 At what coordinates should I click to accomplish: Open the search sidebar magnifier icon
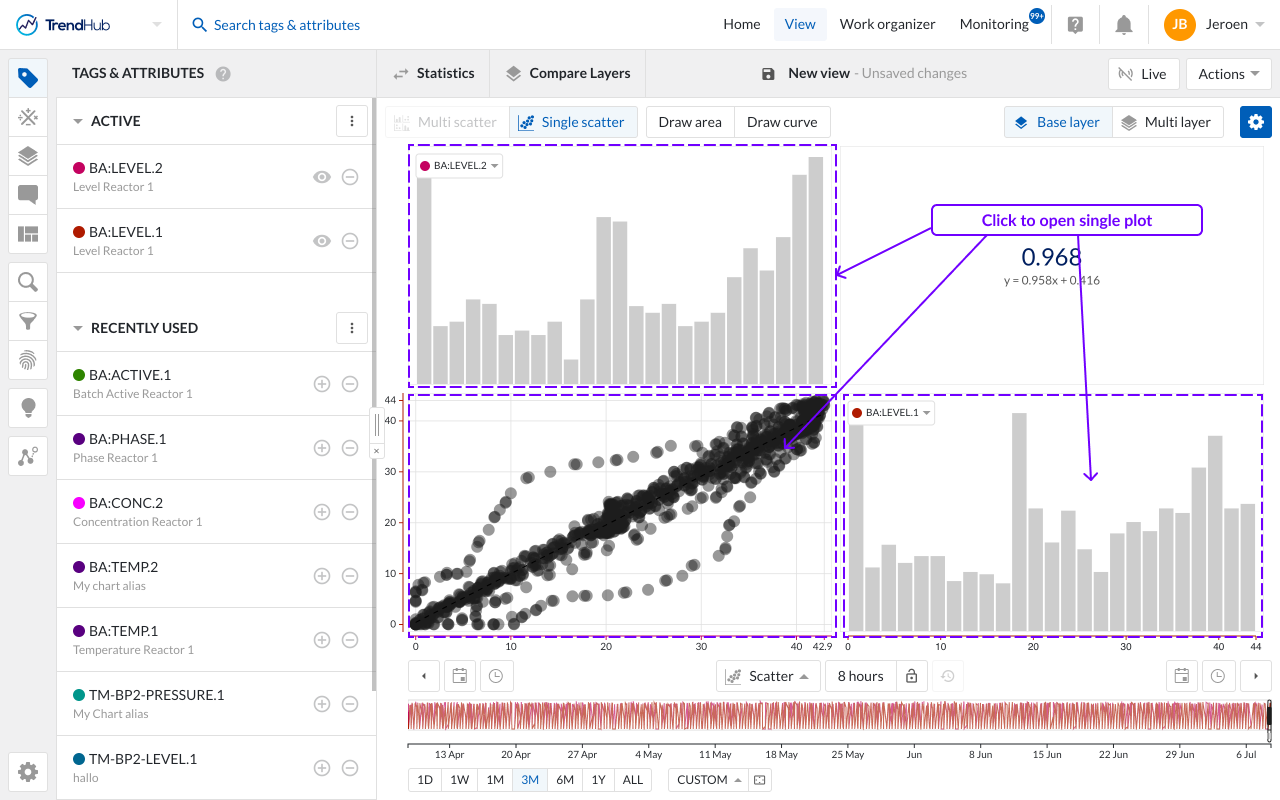[27, 281]
